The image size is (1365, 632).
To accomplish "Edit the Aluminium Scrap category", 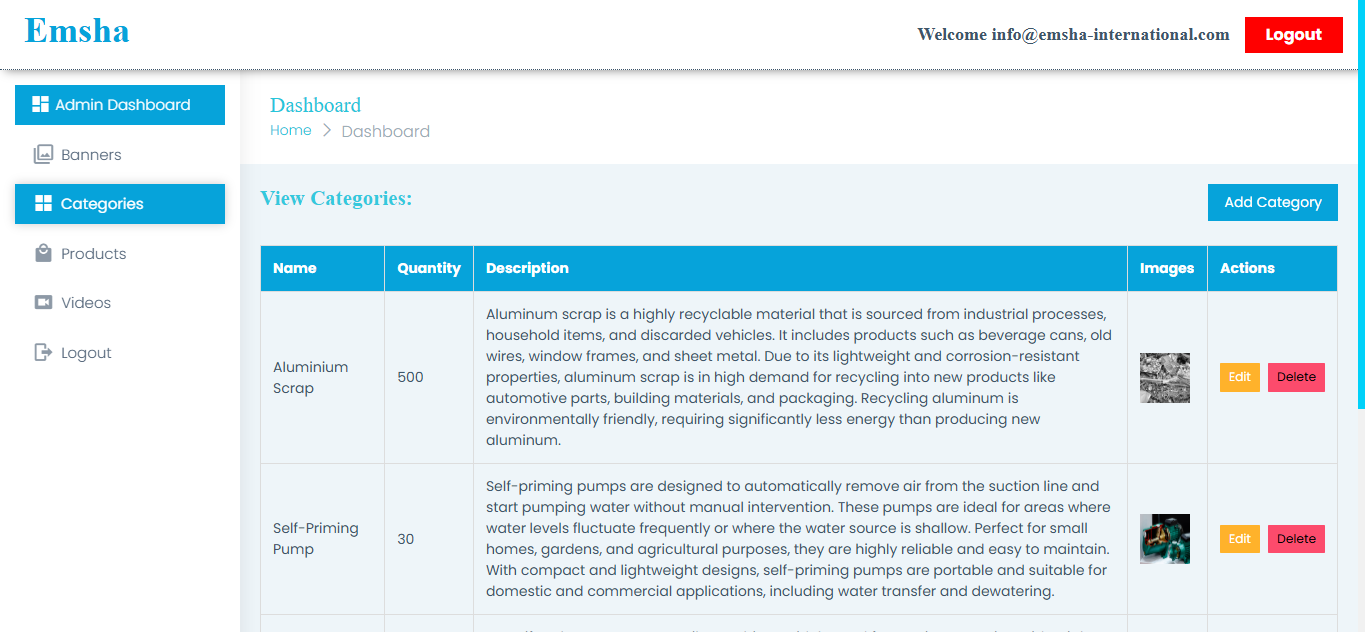I will click(x=1239, y=377).
